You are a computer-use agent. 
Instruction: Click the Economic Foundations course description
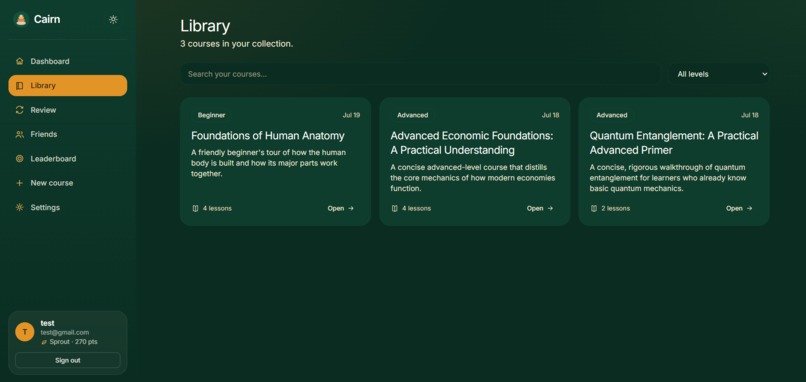pyautogui.click(x=473, y=178)
